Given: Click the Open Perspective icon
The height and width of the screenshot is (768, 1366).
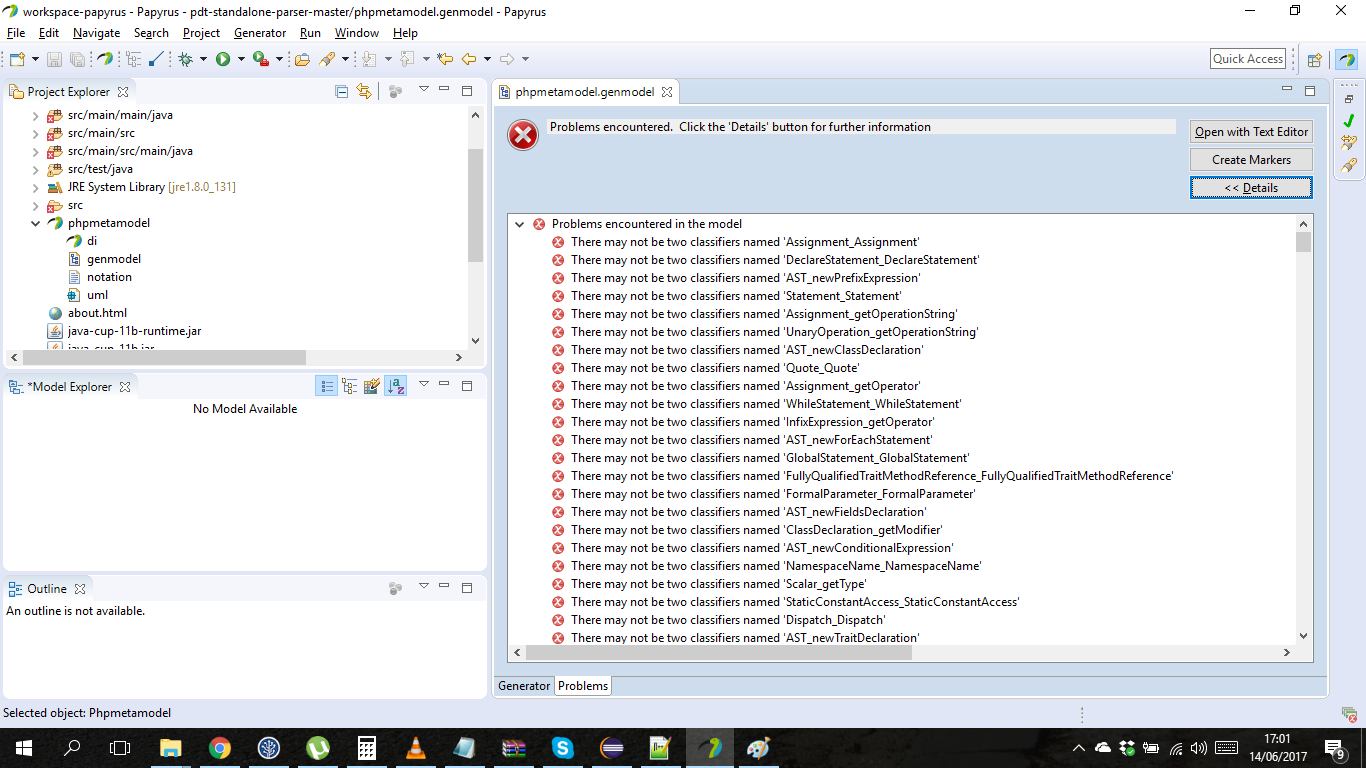Looking at the screenshot, I should pos(1315,59).
